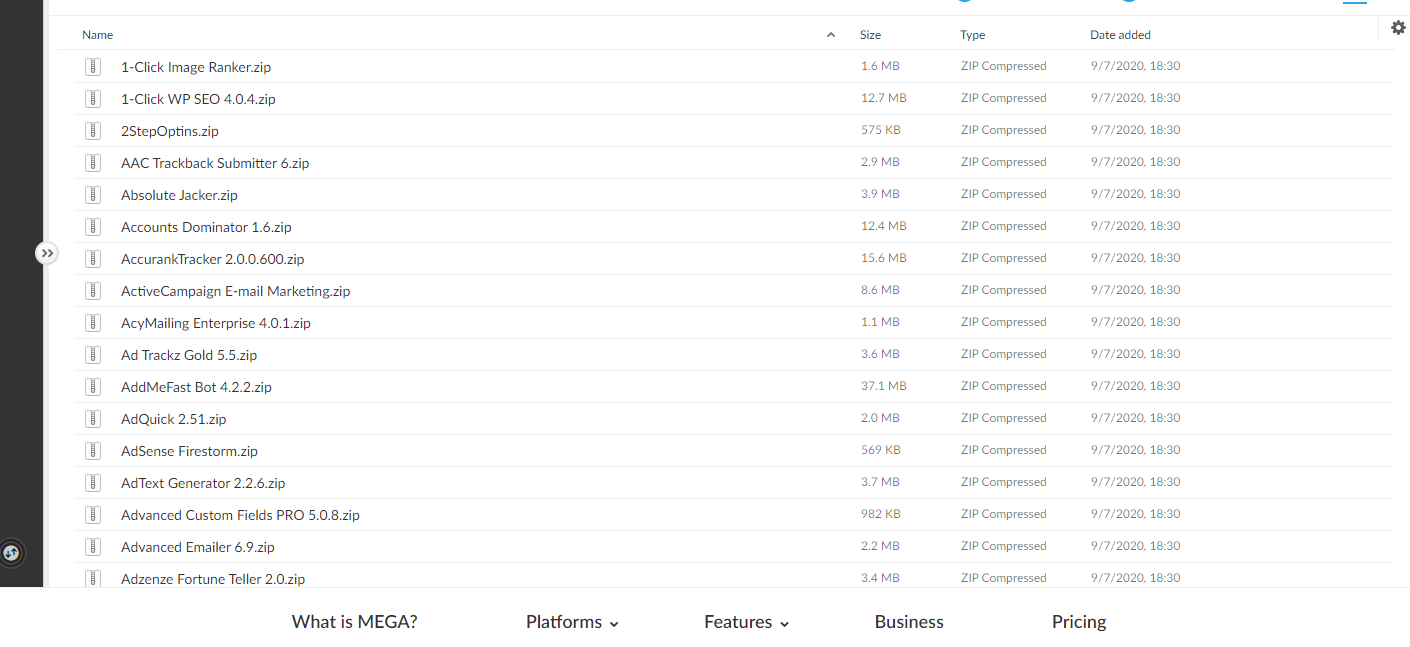1410x647 pixels.
Task: Select the AdText Generator 2.2.6.zip file name
Action: click(x=203, y=483)
